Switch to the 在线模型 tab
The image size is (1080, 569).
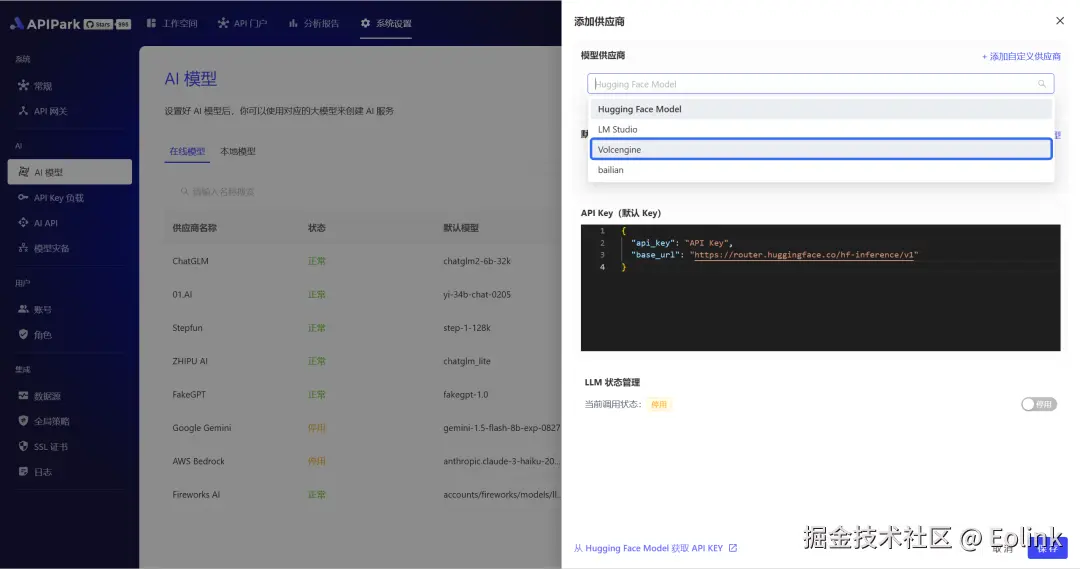point(187,152)
